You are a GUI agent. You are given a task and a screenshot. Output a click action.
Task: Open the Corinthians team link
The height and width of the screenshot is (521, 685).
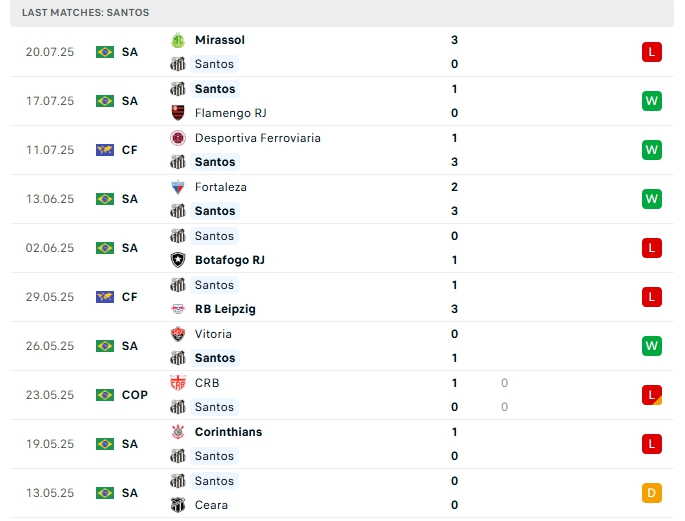(228, 432)
